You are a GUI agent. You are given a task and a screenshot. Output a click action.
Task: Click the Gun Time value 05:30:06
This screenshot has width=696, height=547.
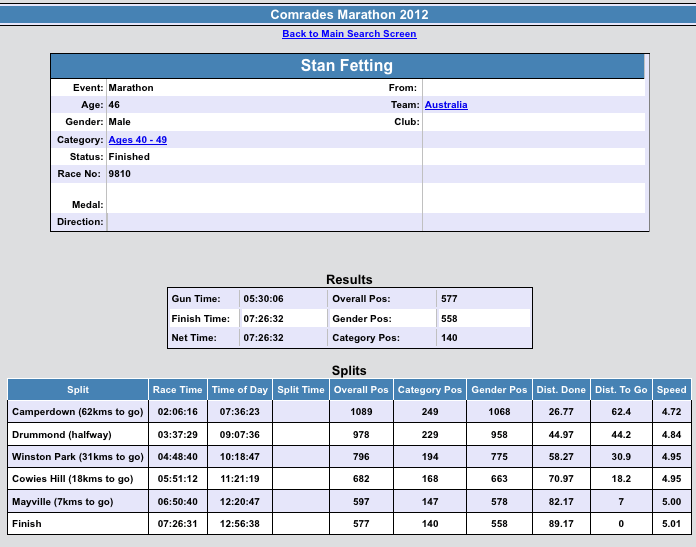coord(264,299)
